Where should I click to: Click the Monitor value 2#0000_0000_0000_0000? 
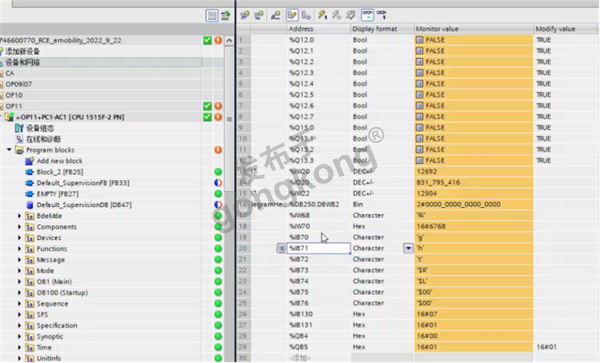click(x=458, y=204)
